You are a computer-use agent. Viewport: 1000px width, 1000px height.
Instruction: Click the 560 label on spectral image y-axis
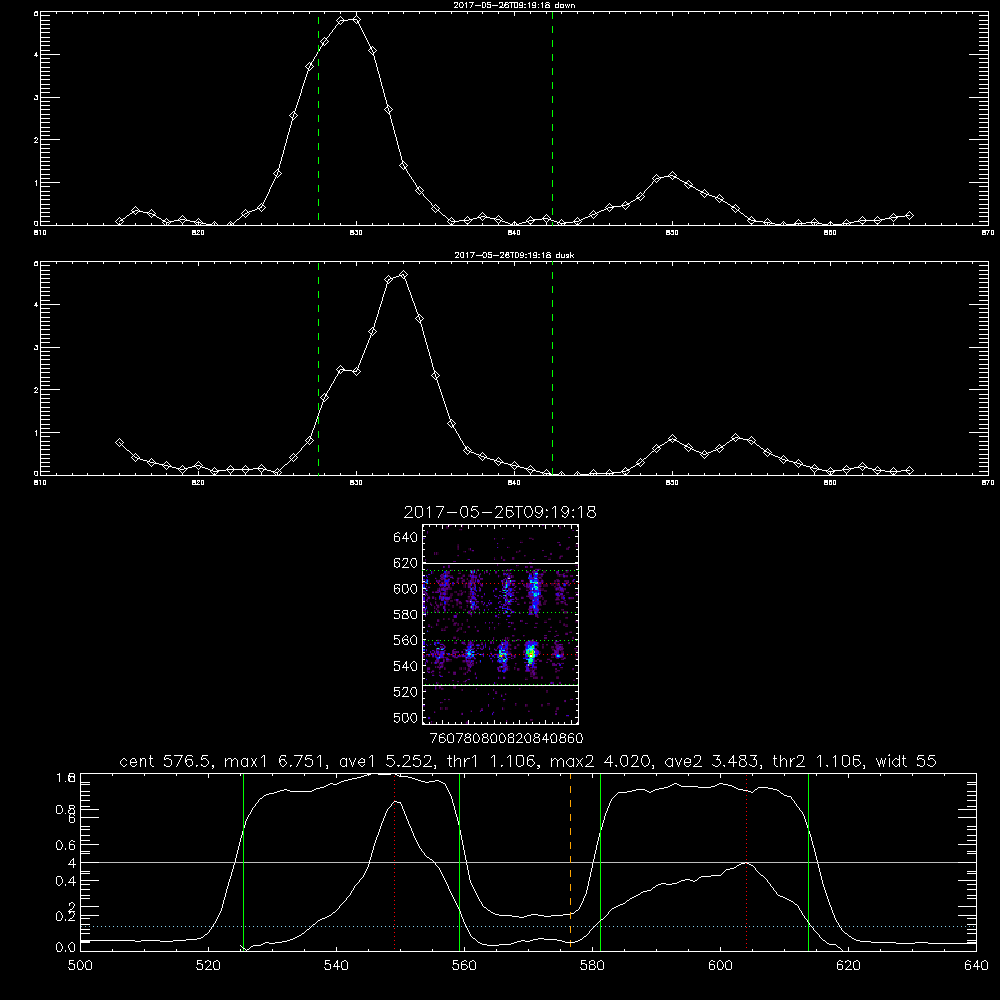tap(405, 640)
